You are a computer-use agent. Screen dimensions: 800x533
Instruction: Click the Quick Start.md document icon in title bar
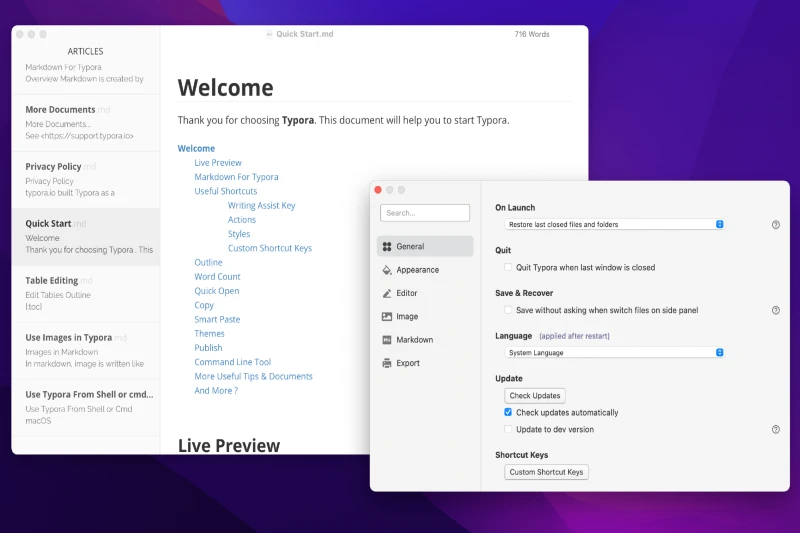(x=269, y=34)
